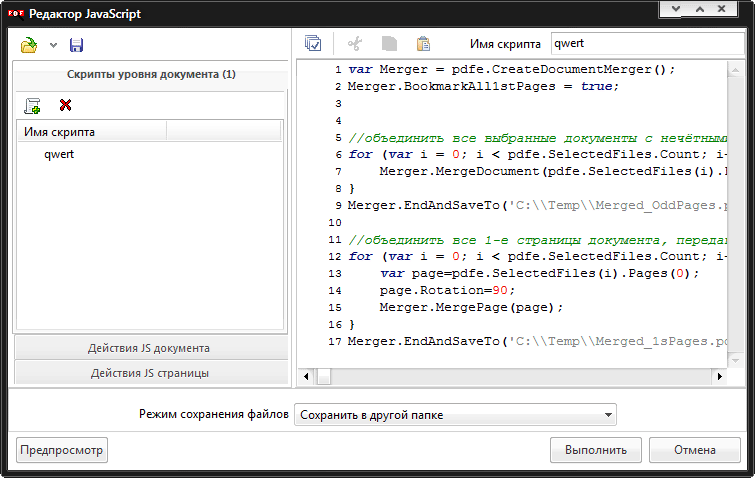Click the PDF app icon in title bar

(x=16, y=13)
